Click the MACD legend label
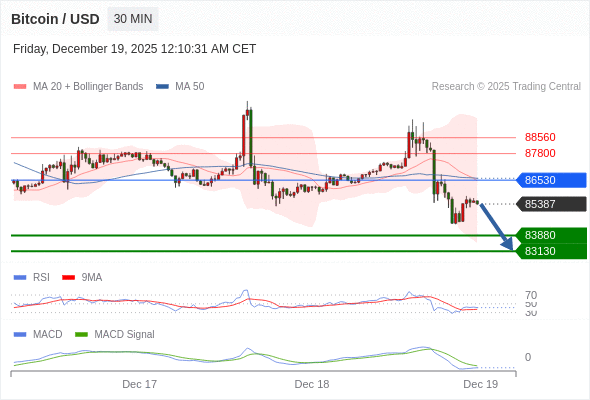The width and height of the screenshot is (590, 400). pos(48,335)
